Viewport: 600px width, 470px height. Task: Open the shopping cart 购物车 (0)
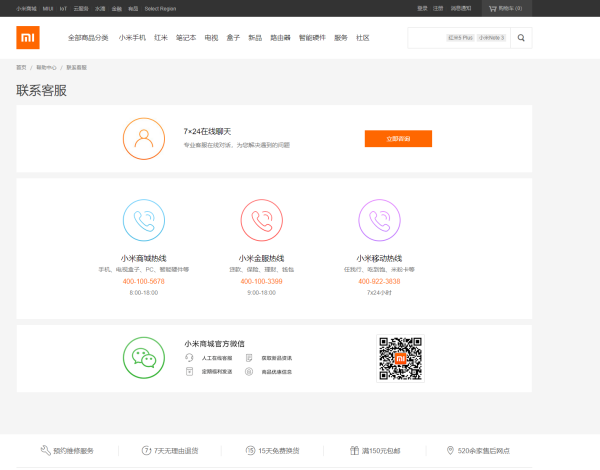507,8
